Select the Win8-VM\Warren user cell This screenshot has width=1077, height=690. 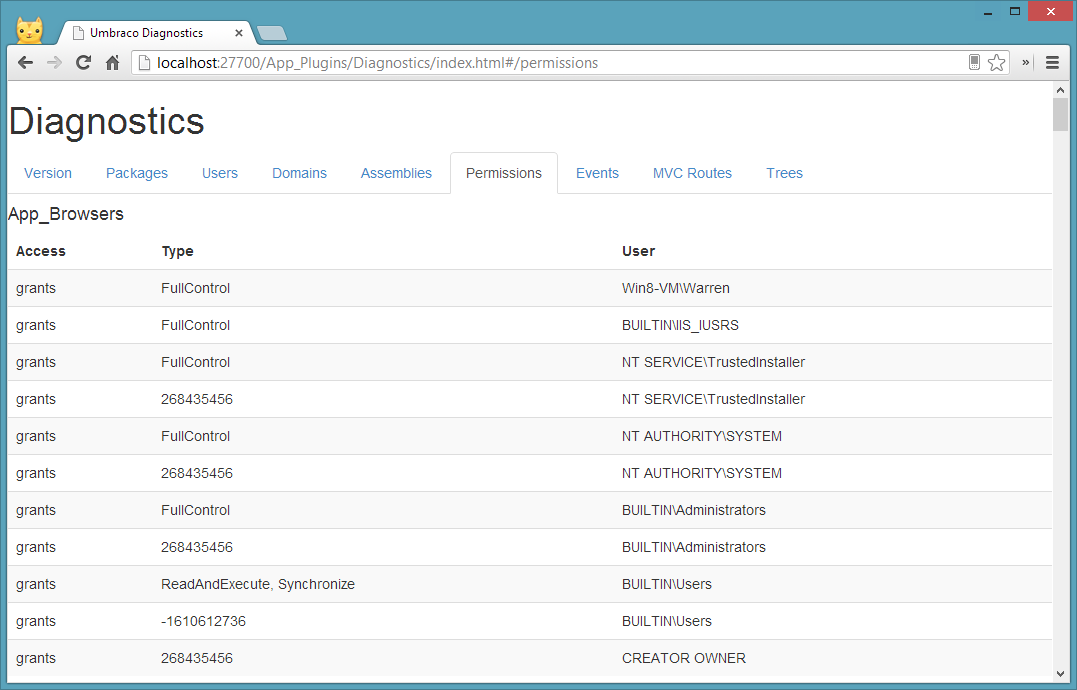point(676,288)
